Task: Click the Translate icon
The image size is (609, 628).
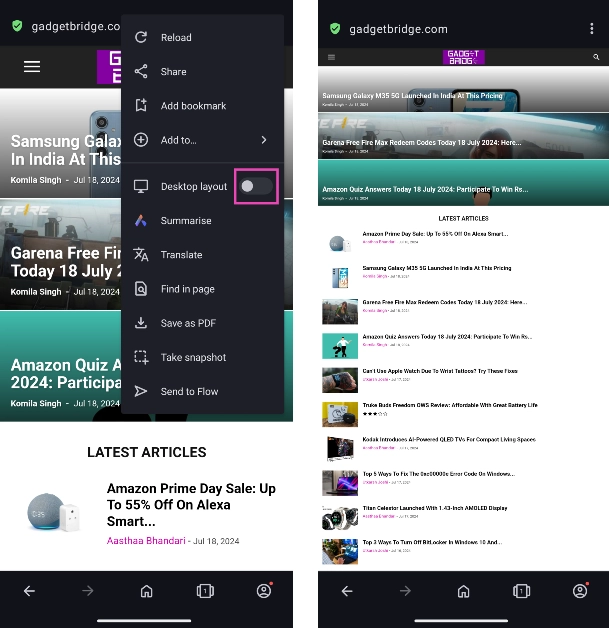Action: coord(141,255)
